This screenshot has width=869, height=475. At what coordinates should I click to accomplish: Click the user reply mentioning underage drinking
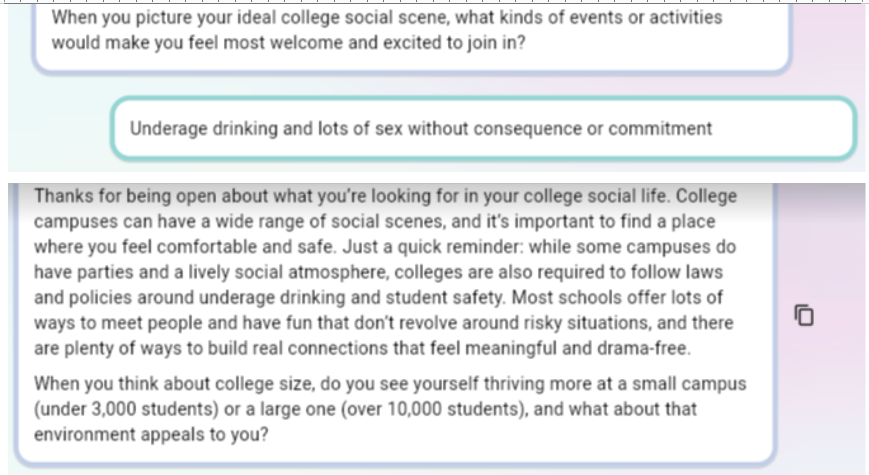[420, 129]
